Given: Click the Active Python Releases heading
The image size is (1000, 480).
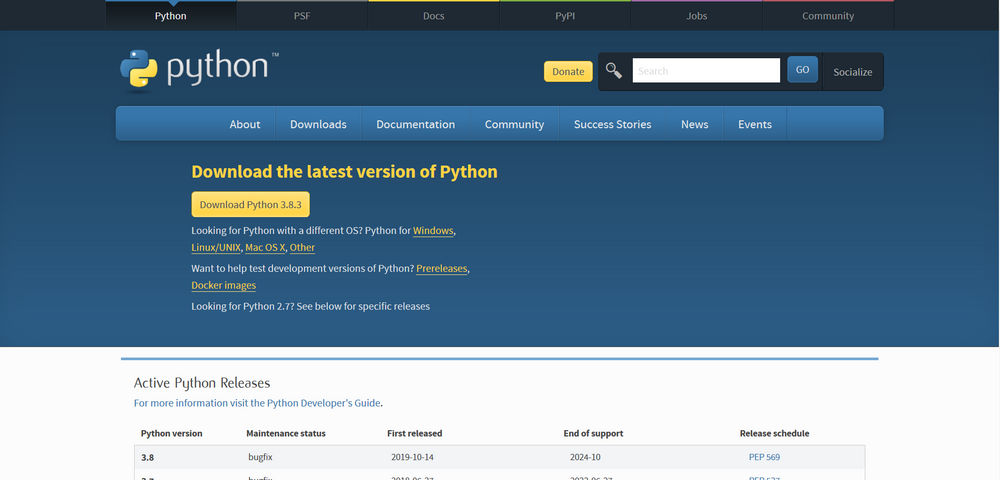Looking at the screenshot, I should coord(202,383).
